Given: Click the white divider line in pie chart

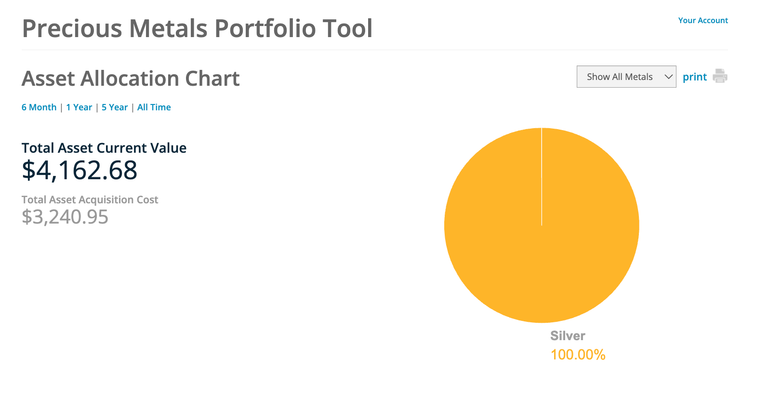Looking at the screenshot, I should [541, 176].
